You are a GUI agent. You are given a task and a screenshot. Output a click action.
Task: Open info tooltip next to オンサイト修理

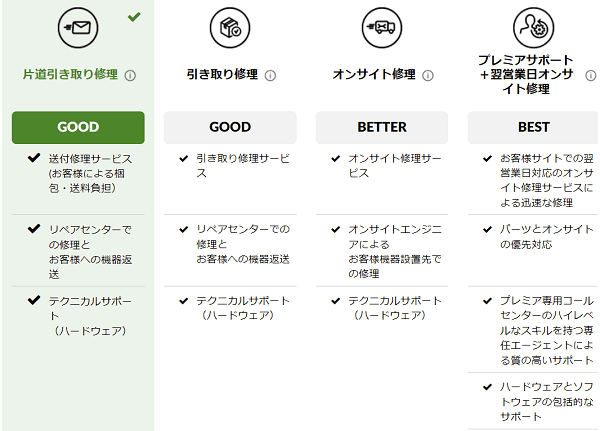point(428,75)
